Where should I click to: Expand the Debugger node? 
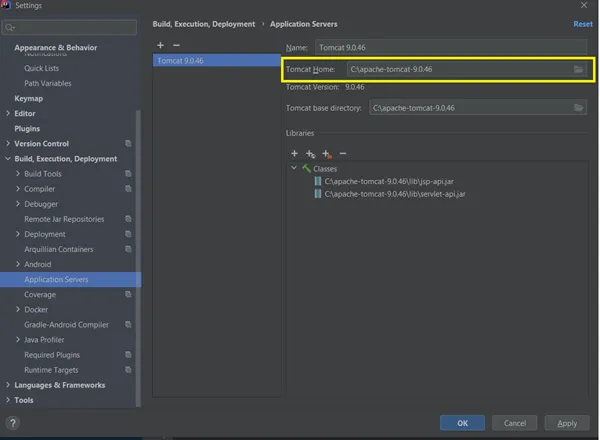coord(18,204)
